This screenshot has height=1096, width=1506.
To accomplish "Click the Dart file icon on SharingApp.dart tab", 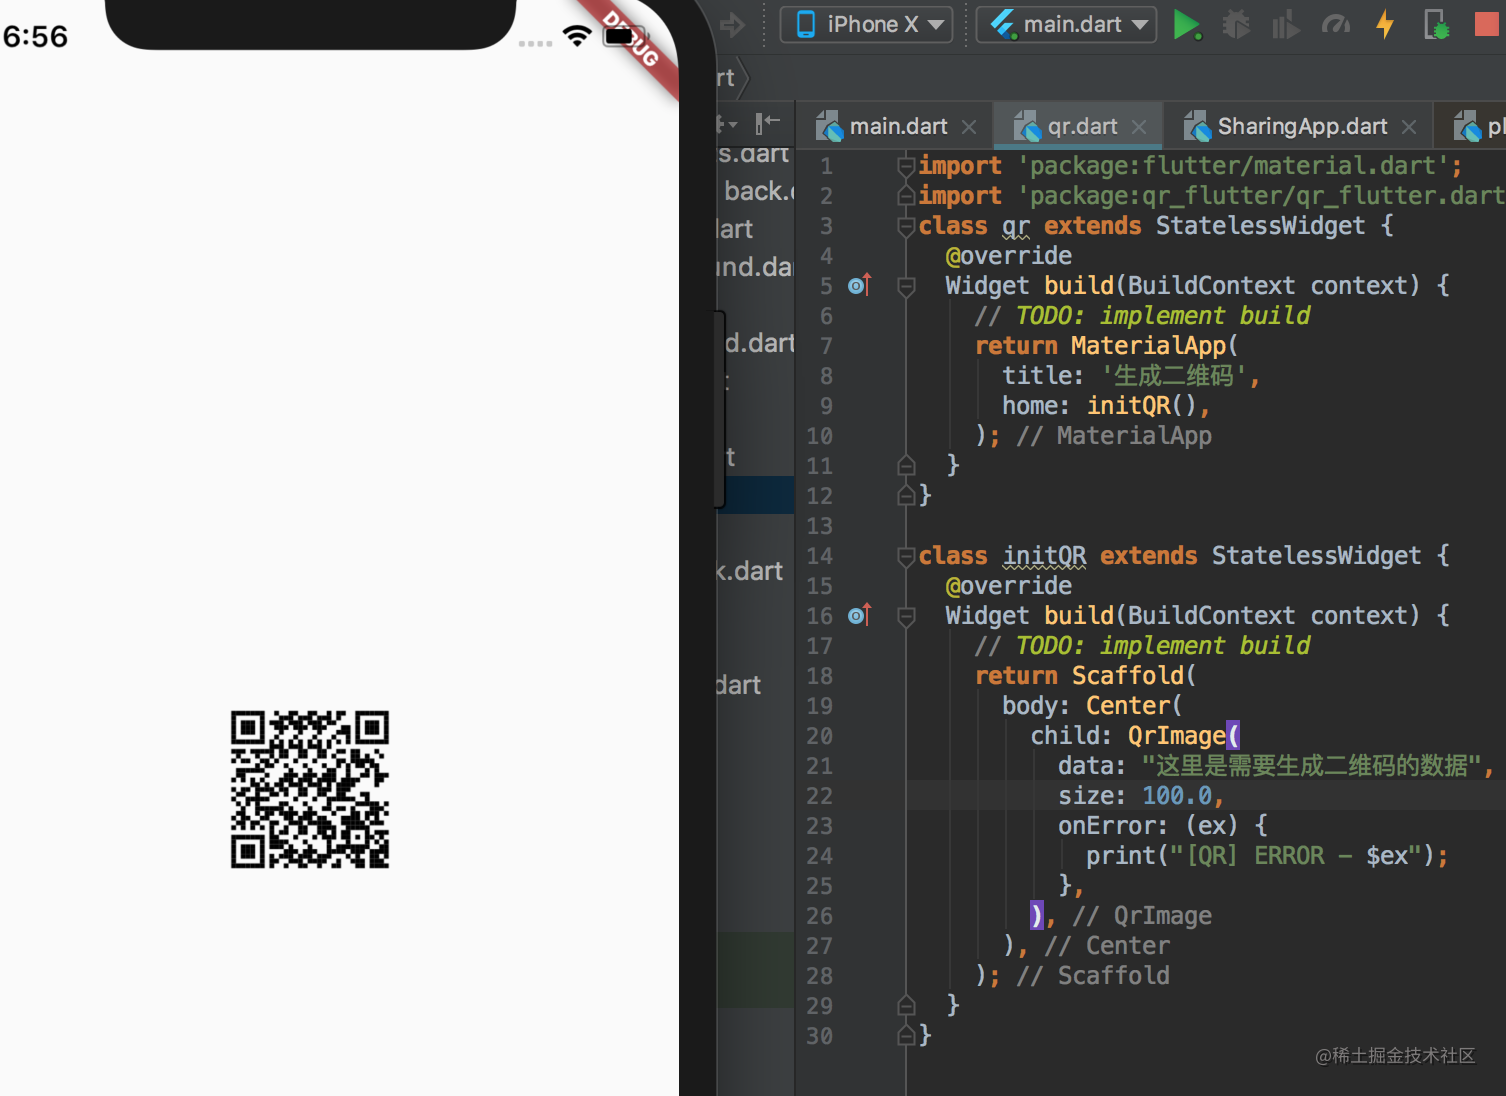I will (1198, 127).
